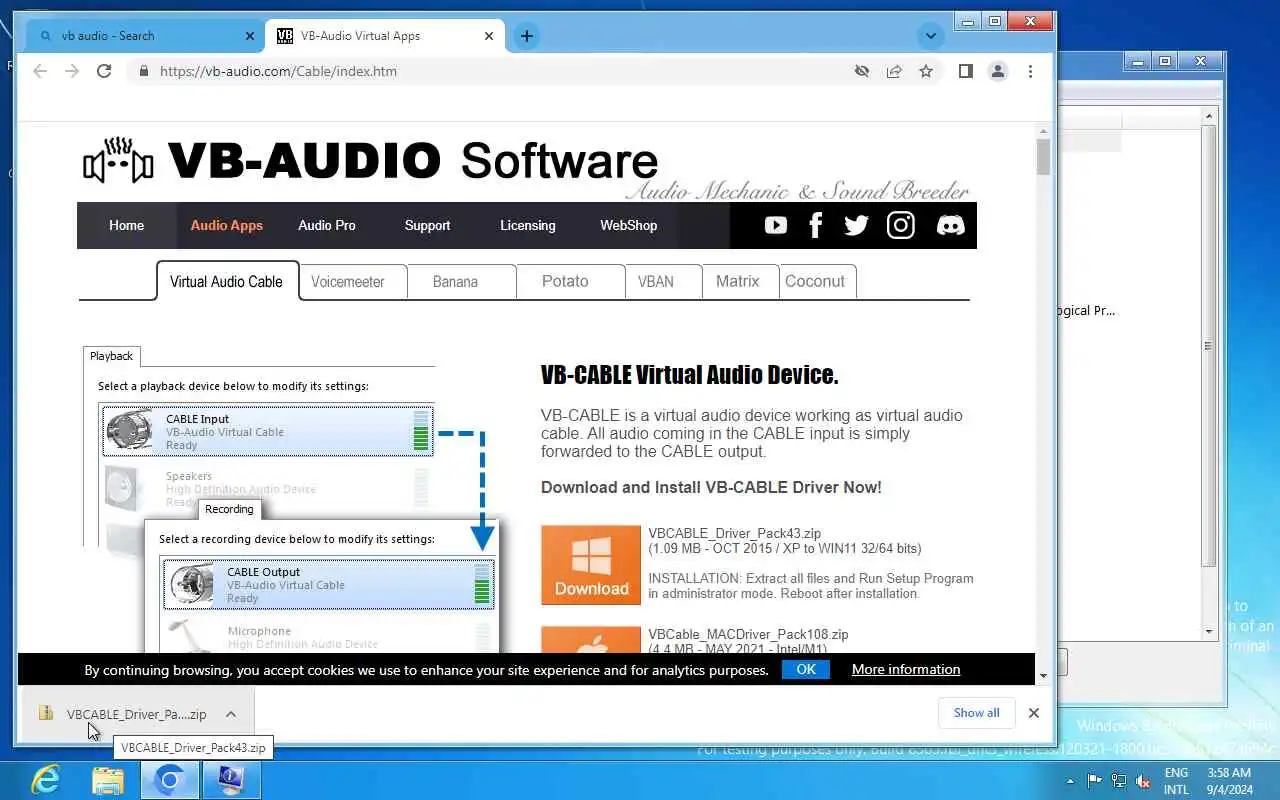1280x800 pixels.
Task: Open the Audio Apps menu item
Action: tap(227, 225)
